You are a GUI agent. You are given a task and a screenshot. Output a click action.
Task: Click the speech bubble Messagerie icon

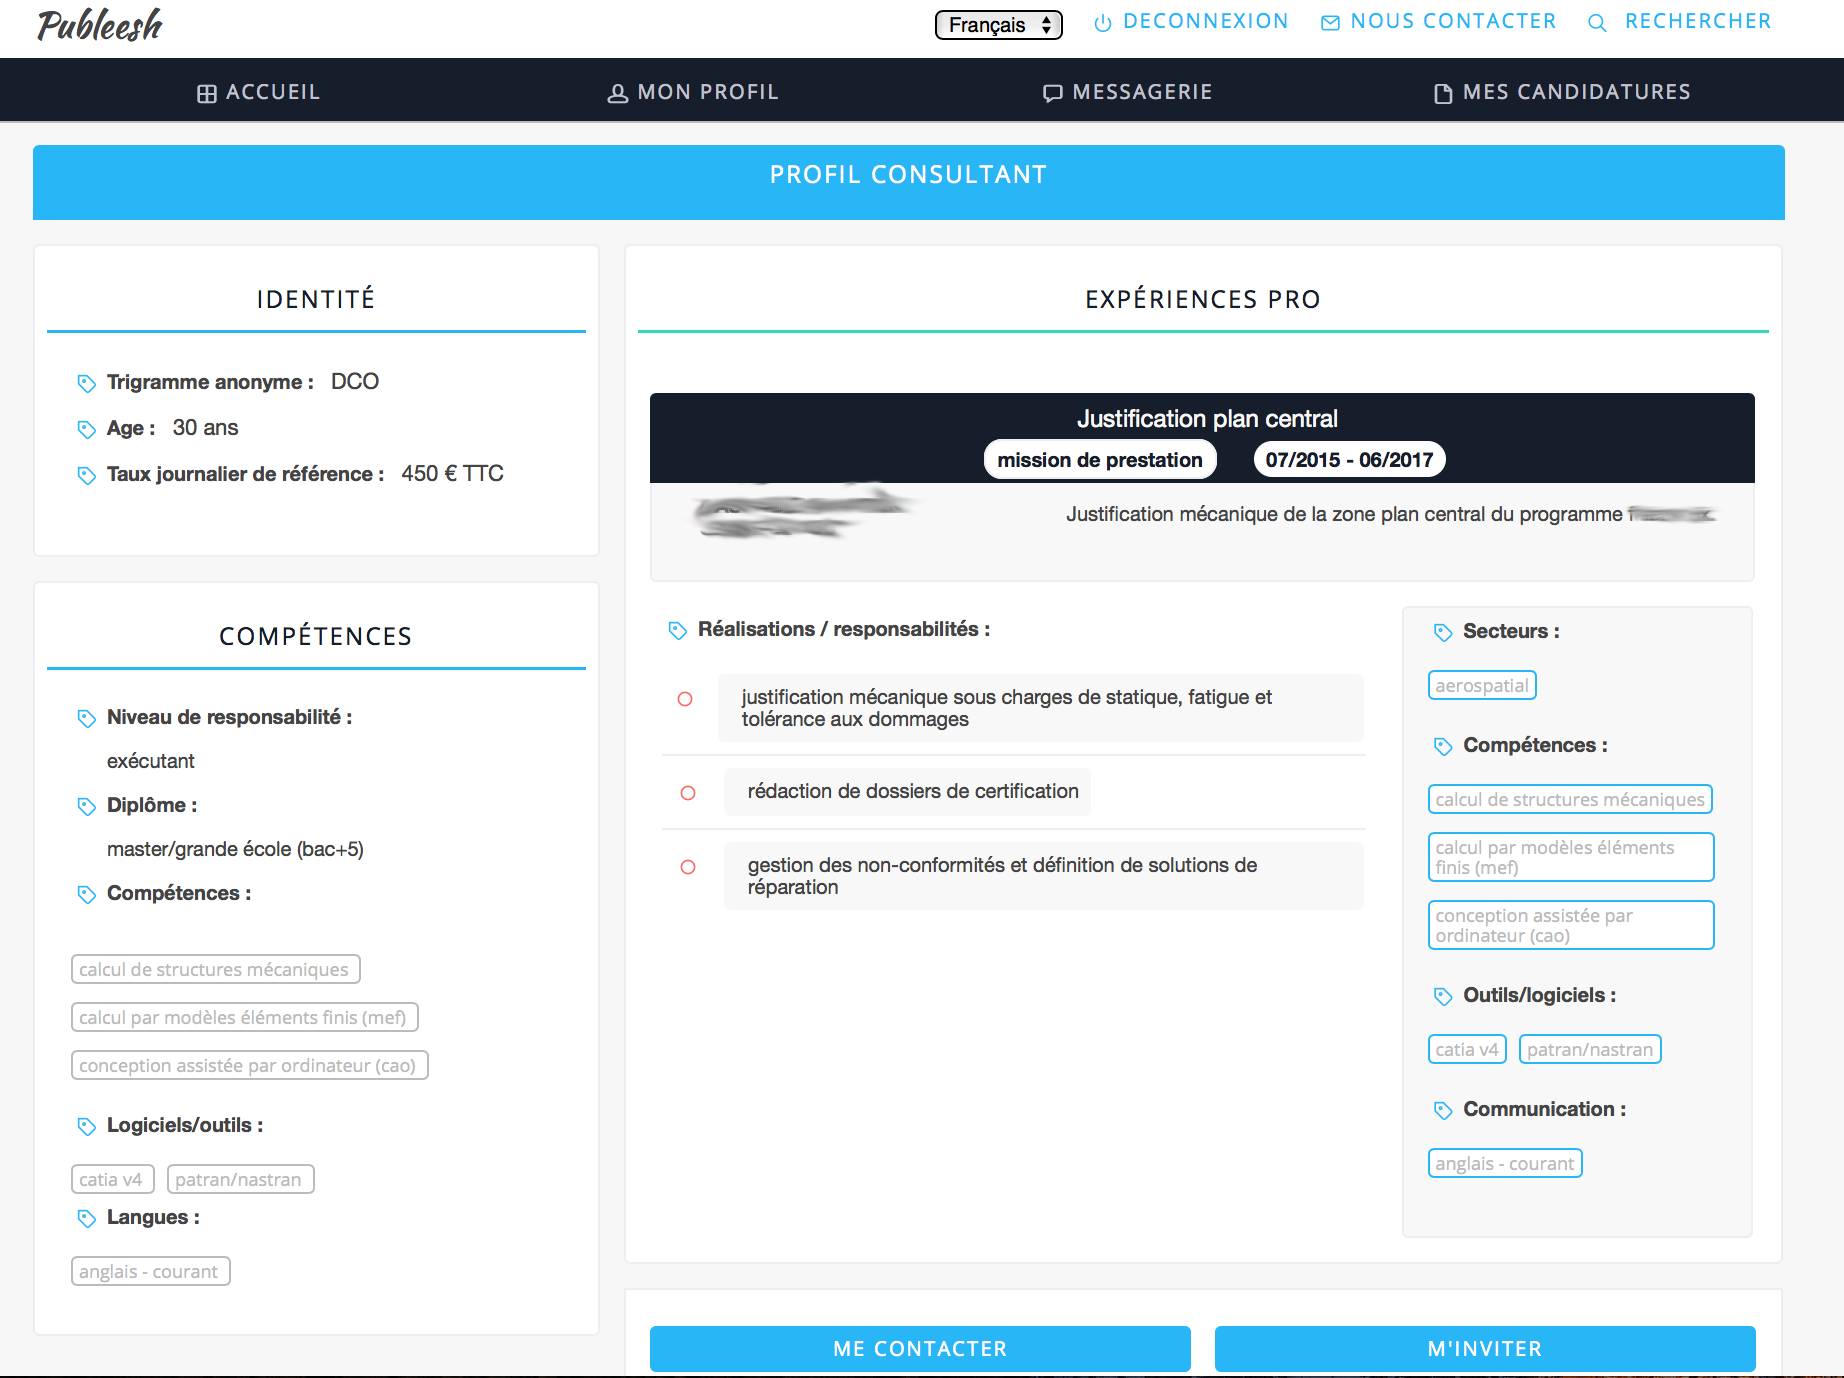(x=1052, y=93)
